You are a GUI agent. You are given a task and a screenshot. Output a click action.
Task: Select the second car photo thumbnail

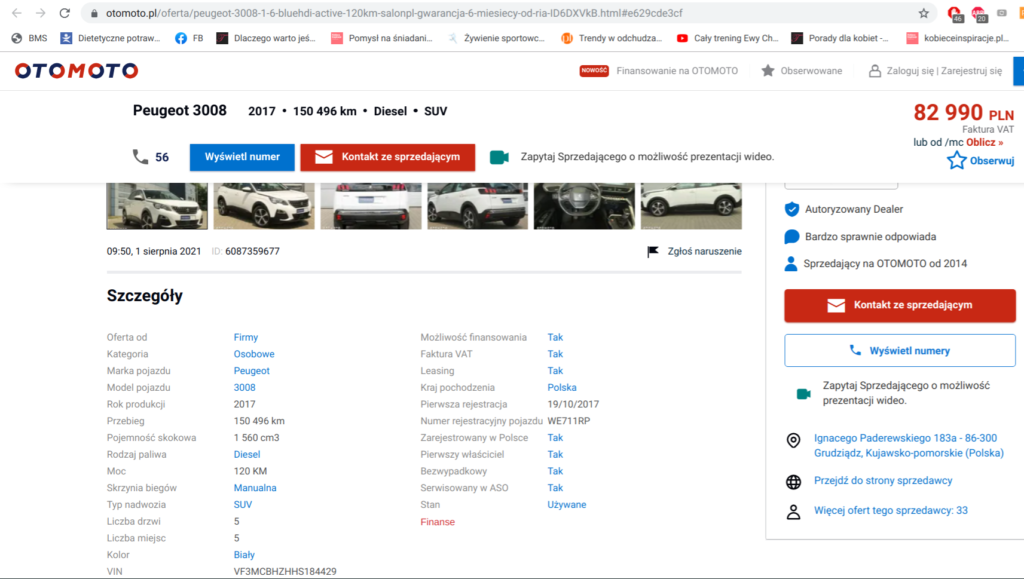tap(264, 206)
